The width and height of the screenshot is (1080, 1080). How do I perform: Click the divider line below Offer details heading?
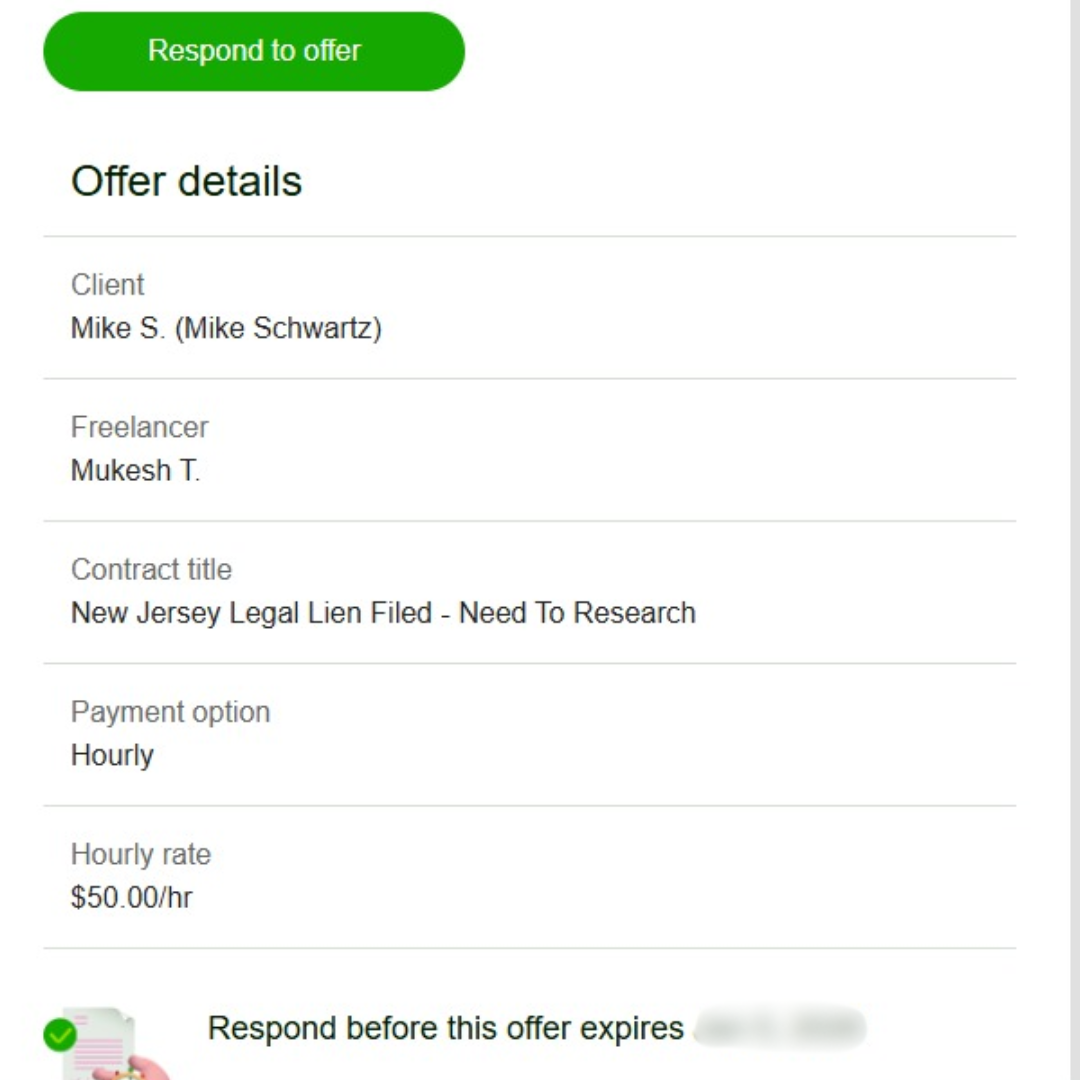click(x=529, y=237)
